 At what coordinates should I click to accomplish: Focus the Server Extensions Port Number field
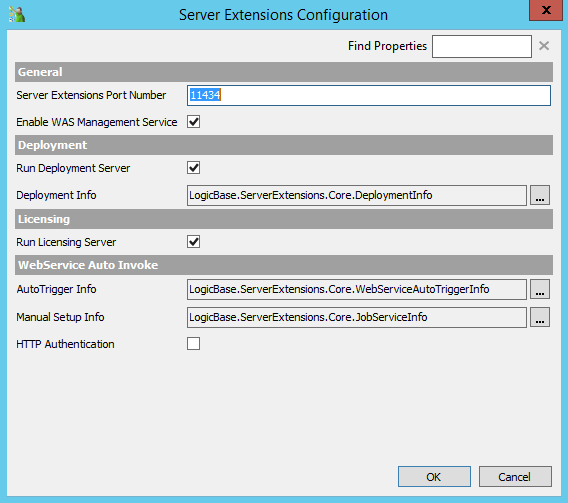coord(369,96)
